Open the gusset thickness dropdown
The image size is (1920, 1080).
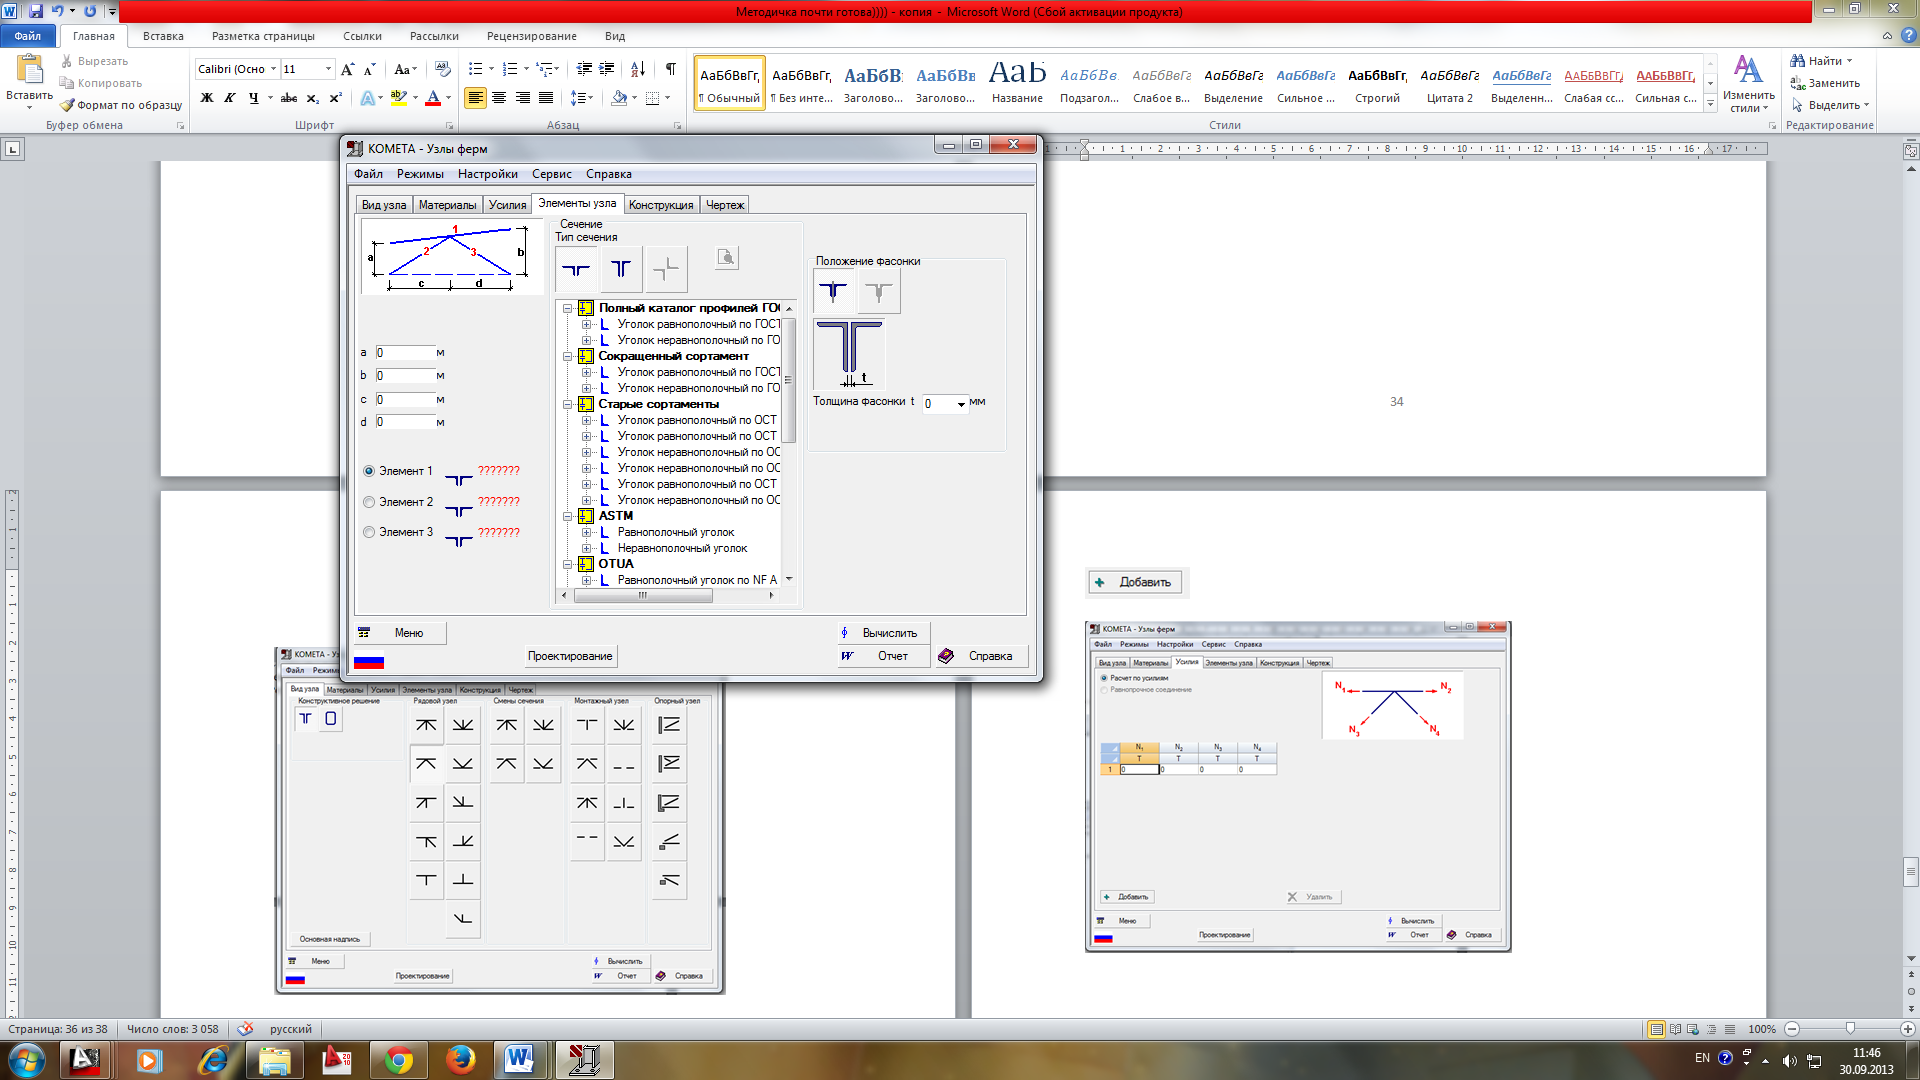[x=961, y=404]
